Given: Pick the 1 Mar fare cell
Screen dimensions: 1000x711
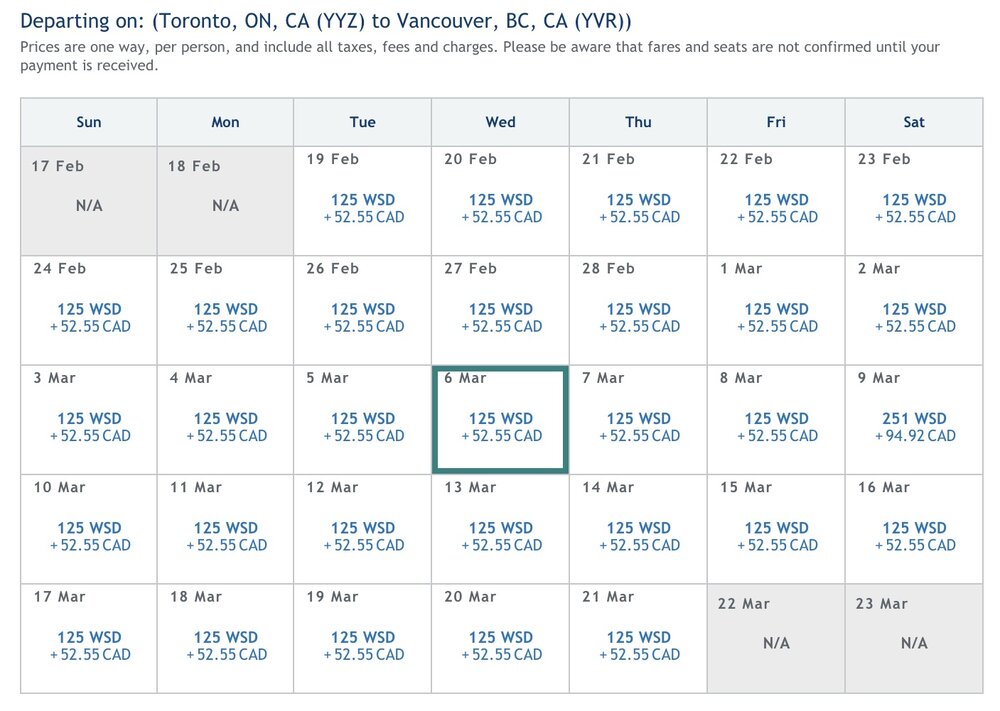Looking at the screenshot, I should tap(776, 317).
